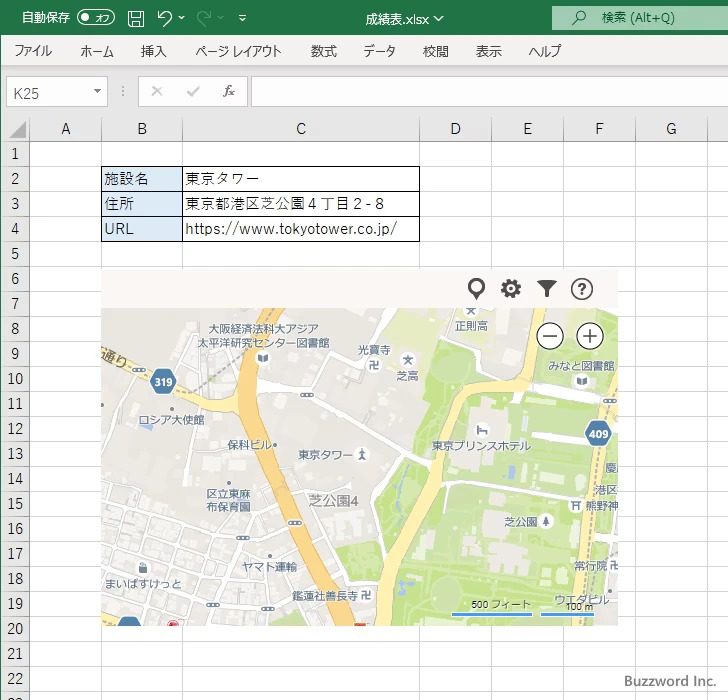Select the cell labeled URL
Screen dimensions: 728x700
pyautogui.click(x=142, y=229)
